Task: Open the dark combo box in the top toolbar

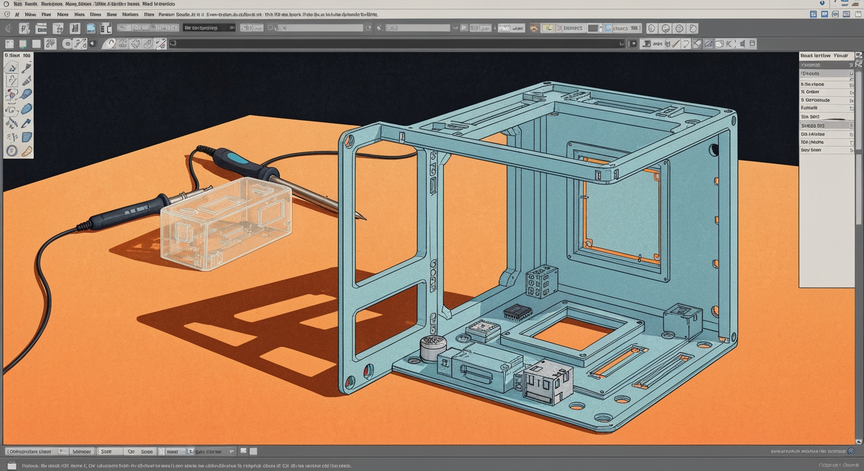Action: pos(209,28)
